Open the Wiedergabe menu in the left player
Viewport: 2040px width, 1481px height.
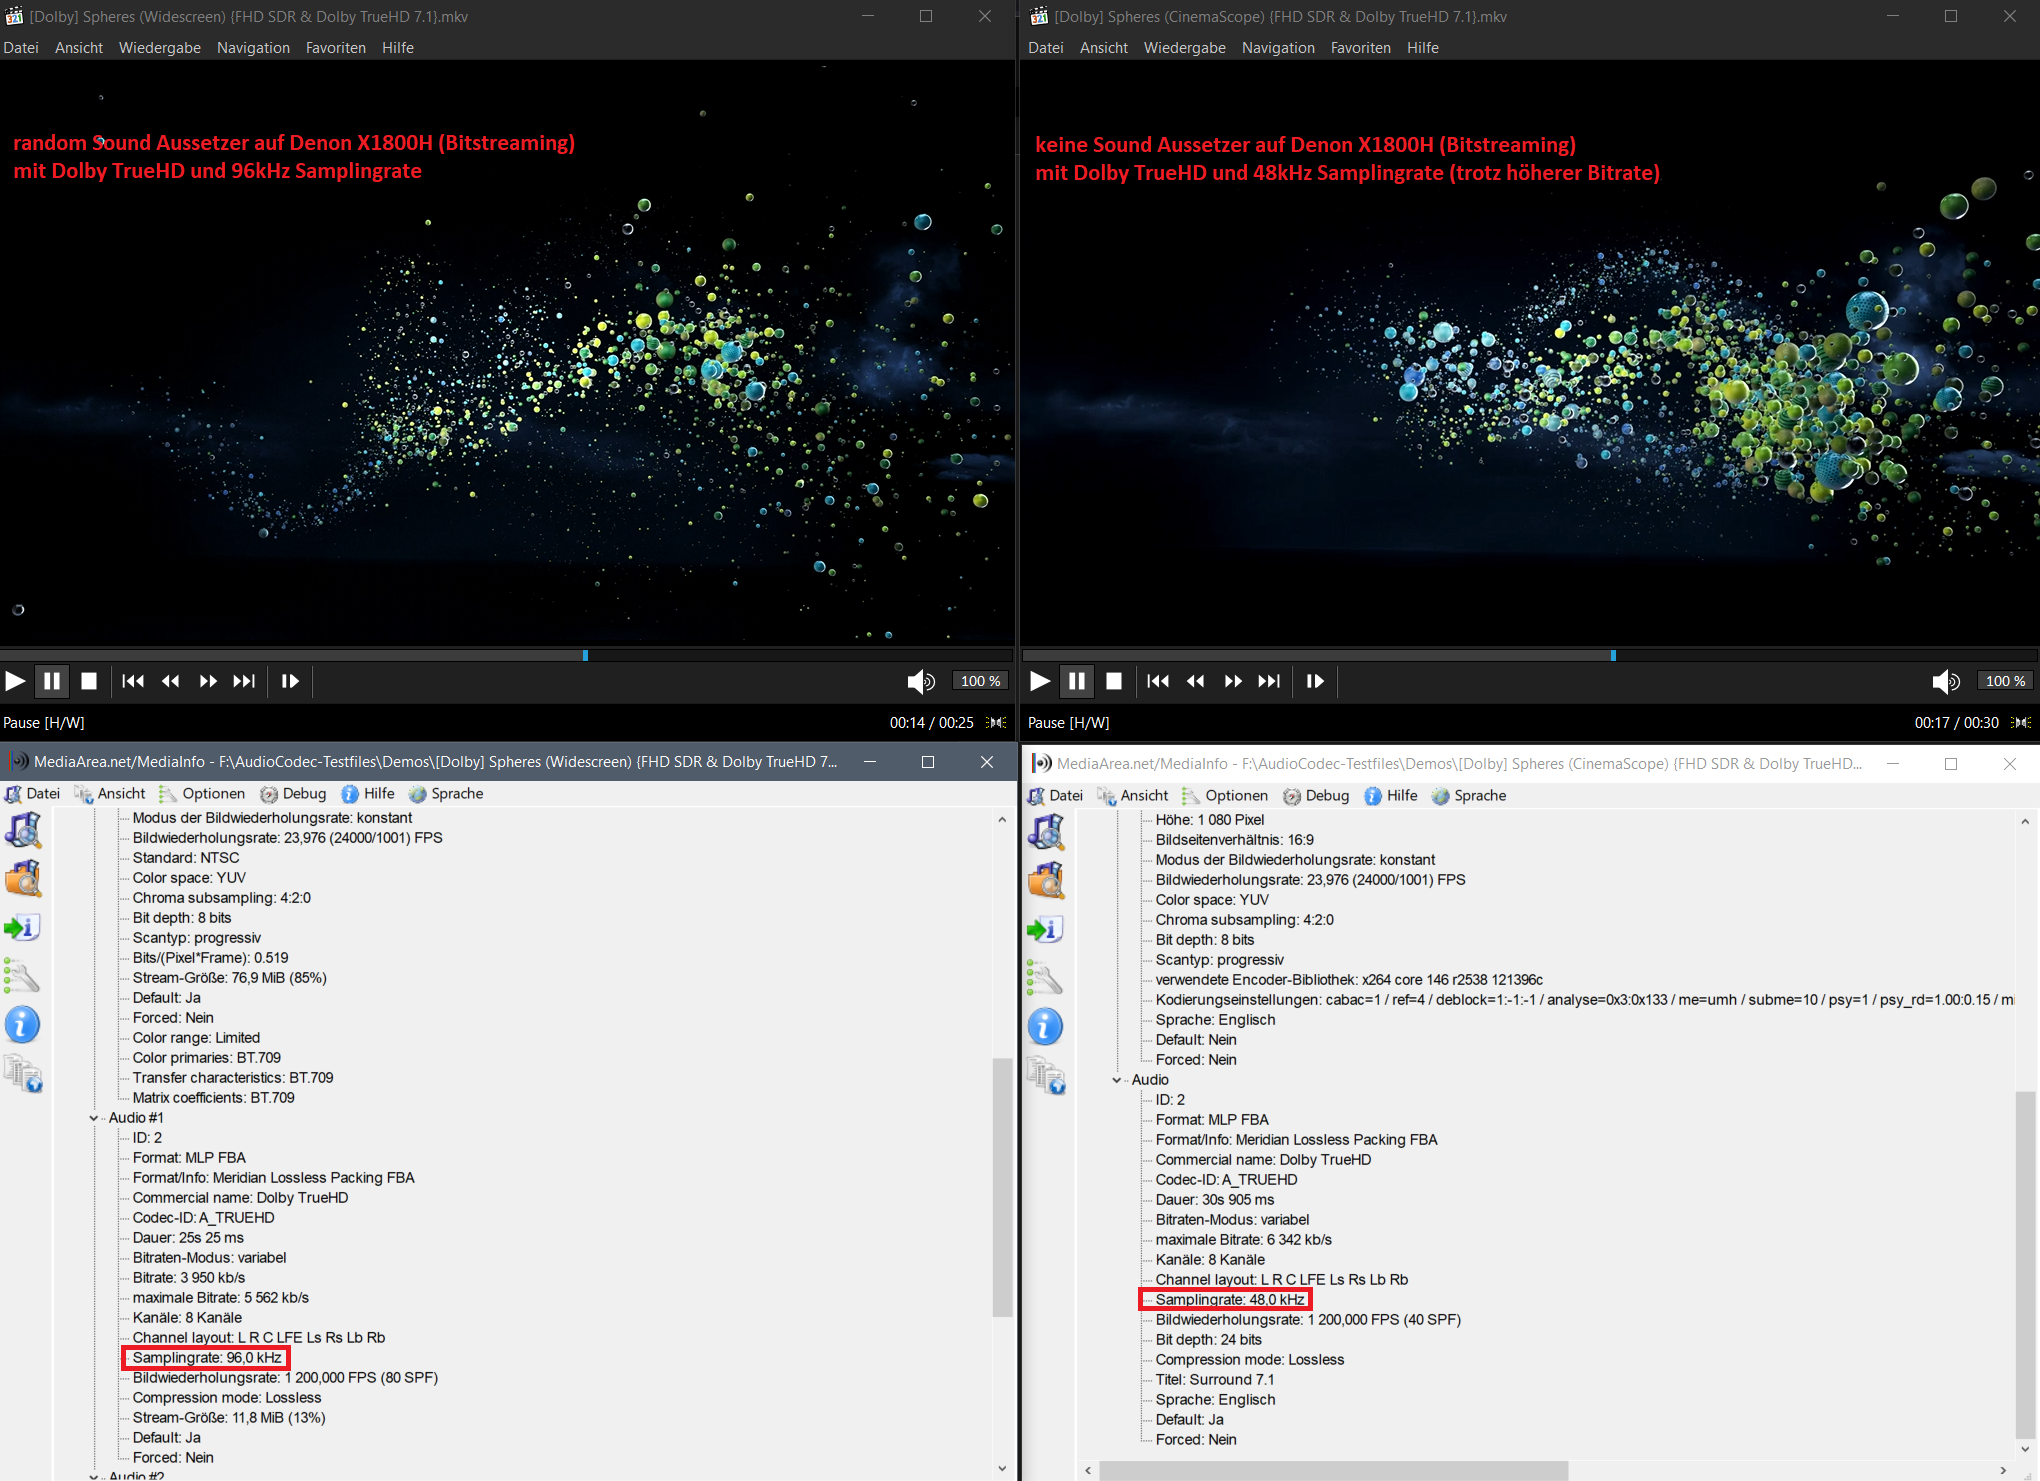[159, 48]
